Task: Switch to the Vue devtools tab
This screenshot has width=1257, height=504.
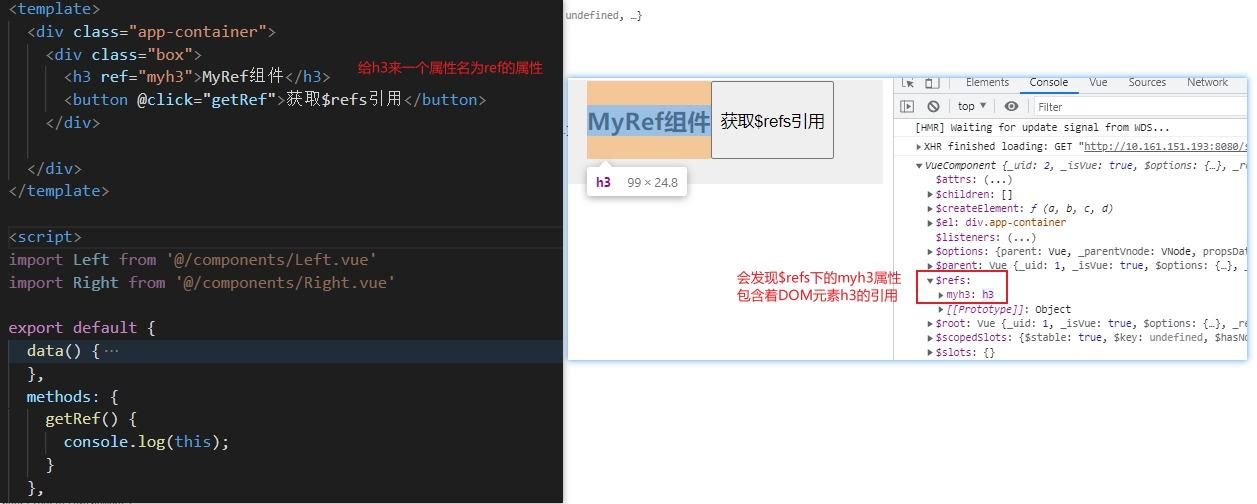Action: click(x=1098, y=83)
